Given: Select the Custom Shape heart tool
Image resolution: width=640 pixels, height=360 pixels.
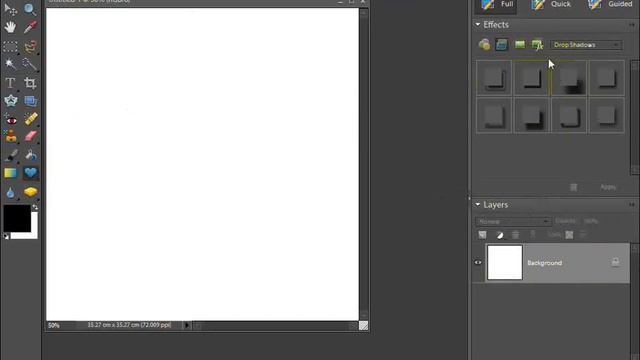Looking at the screenshot, I should (31, 173).
